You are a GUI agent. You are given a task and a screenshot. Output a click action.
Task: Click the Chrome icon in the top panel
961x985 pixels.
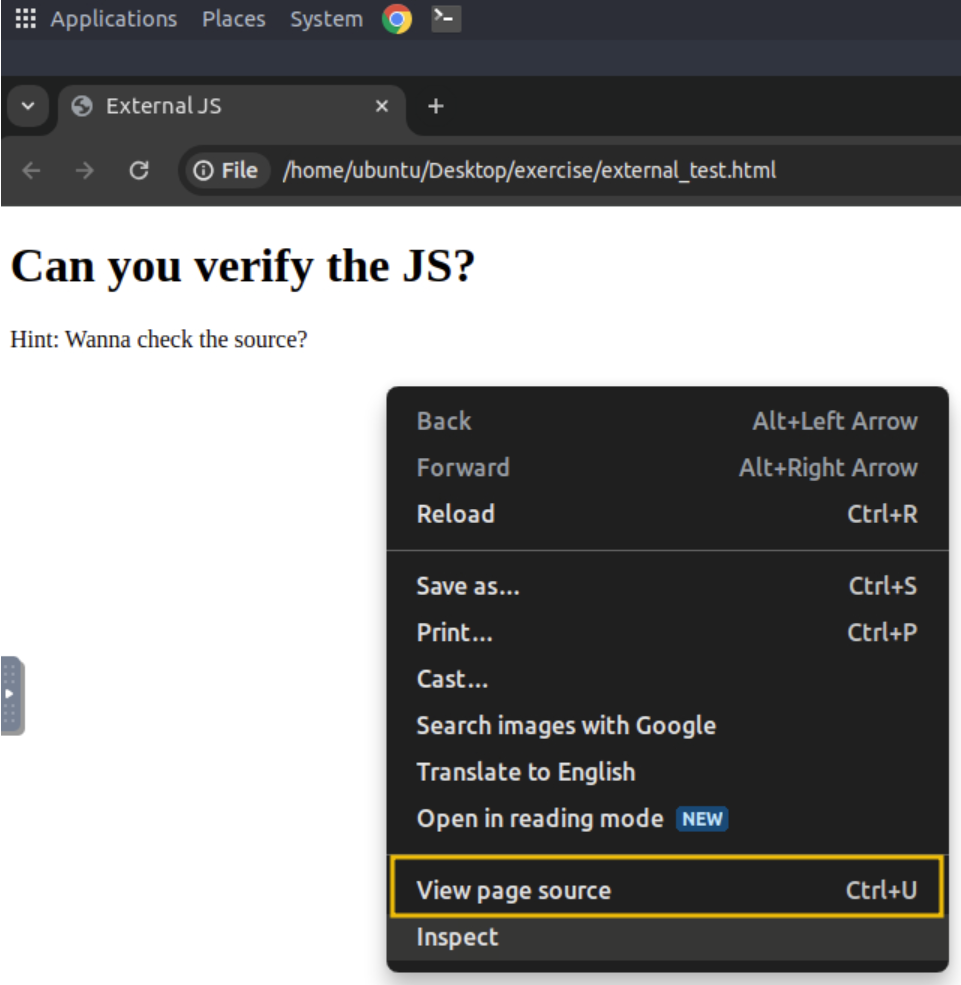pos(397,19)
